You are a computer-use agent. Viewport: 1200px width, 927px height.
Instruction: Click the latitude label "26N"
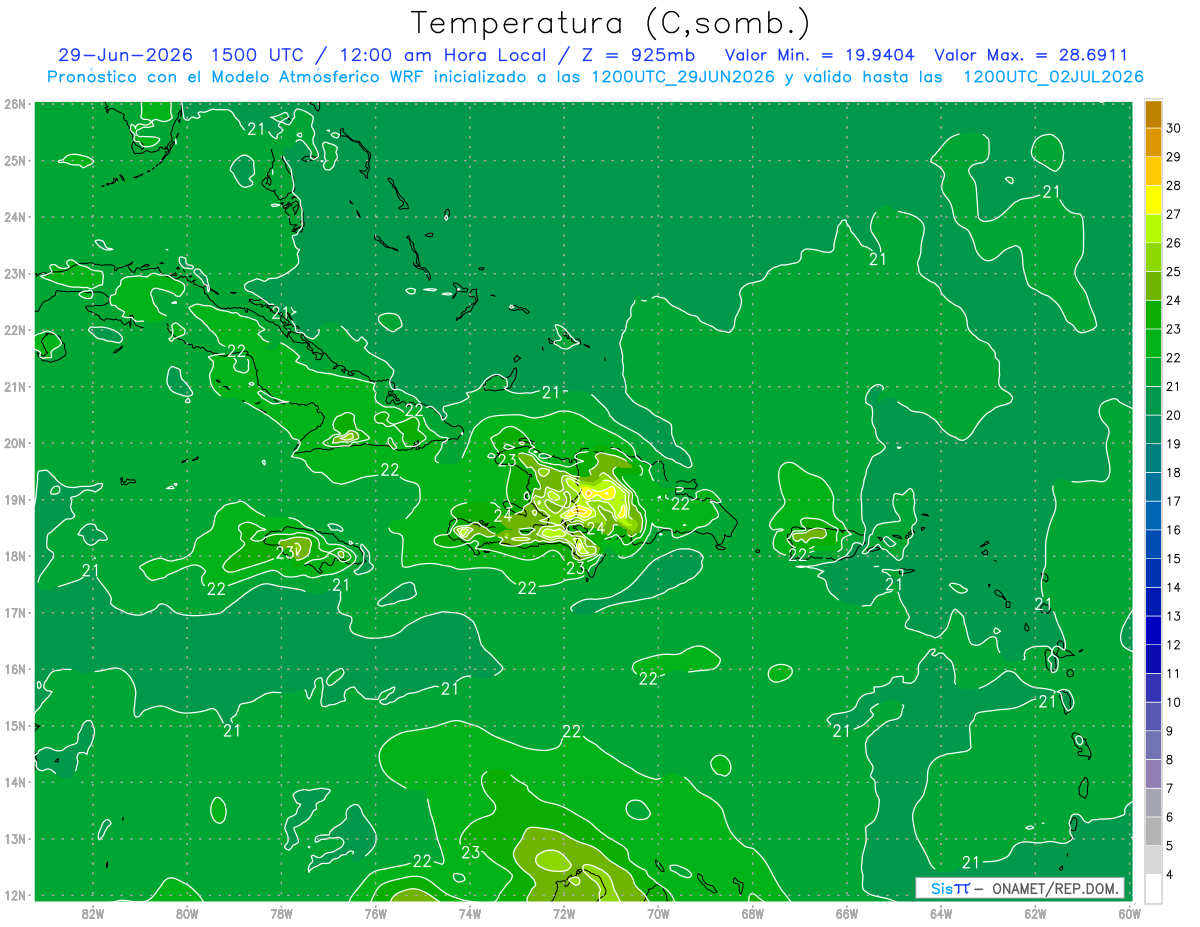[x=15, y=103]
